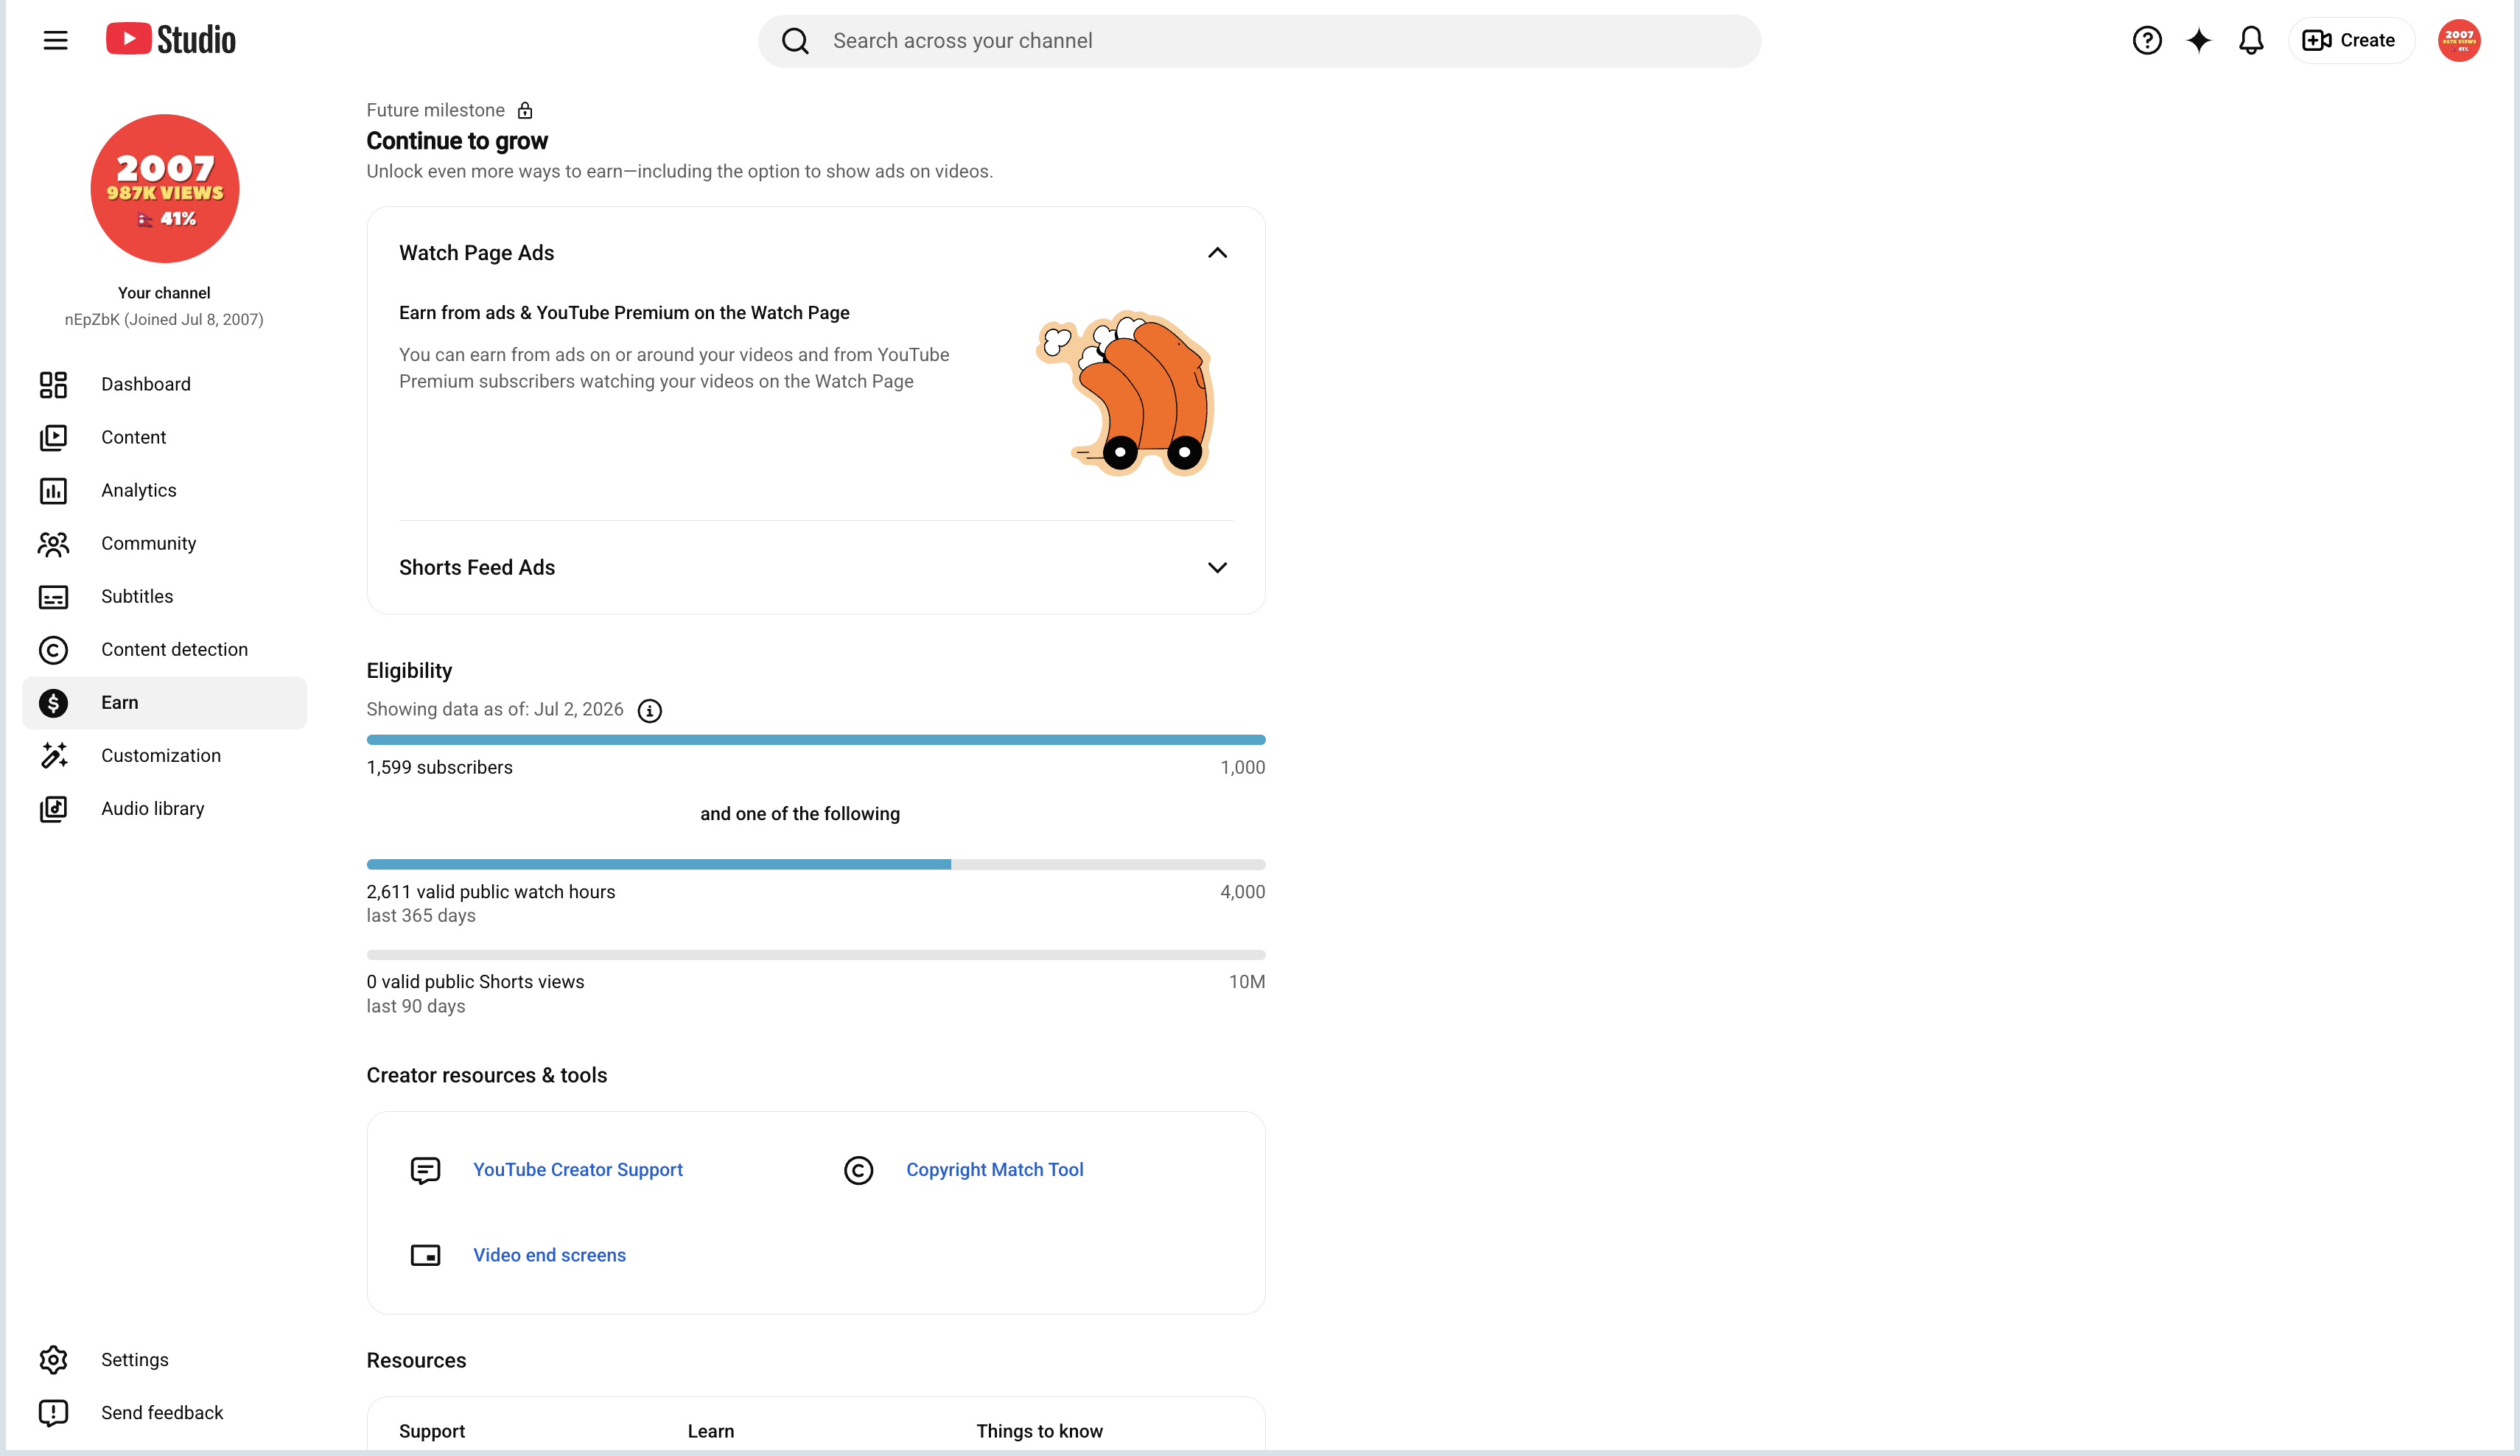Click the watch hours progress bar
2520x1456 pixels.
pyautogui.click(x=816, y=864)
